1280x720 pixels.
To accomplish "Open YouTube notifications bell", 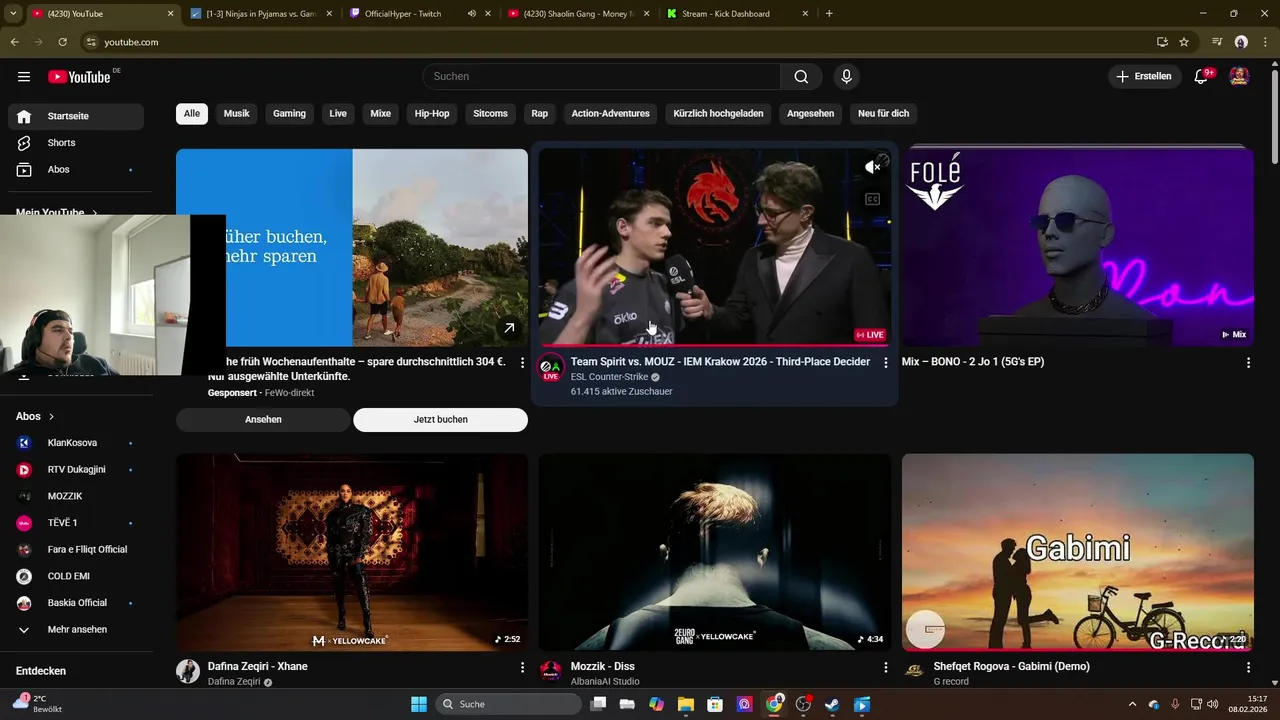I will point(1202,76).
